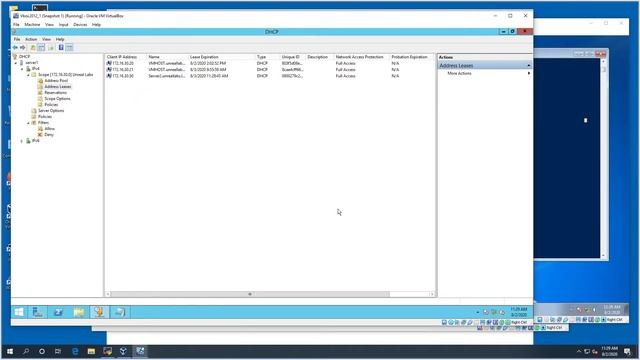Click the blue Help toolbar icon
The height and width of the screenshot is (360, 640).
coord(61,48)
